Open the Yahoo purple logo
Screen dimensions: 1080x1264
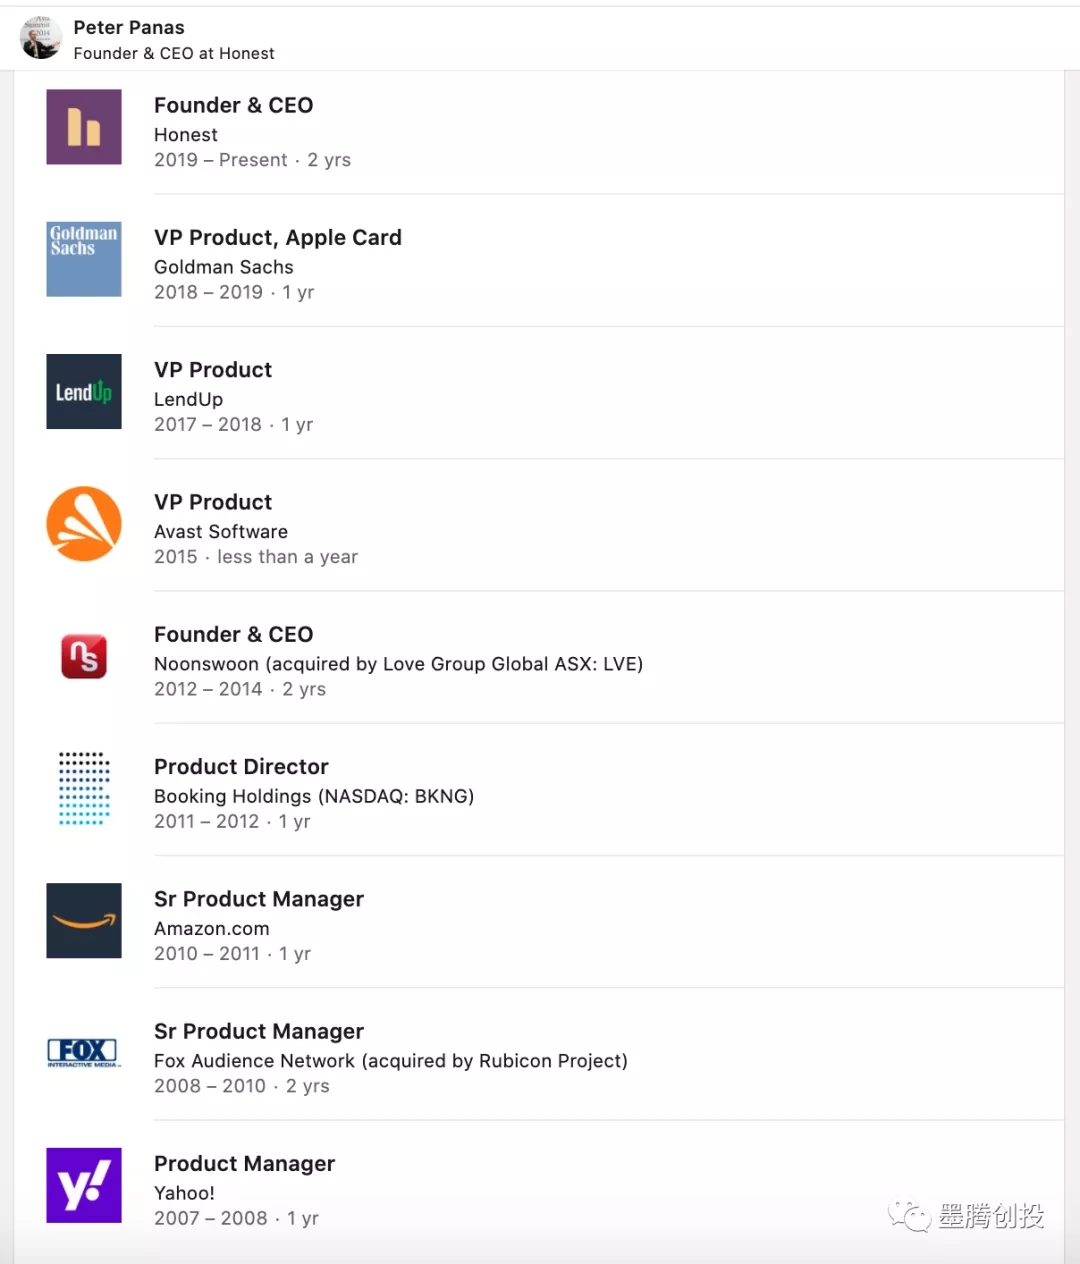(x=84, y=1185)
